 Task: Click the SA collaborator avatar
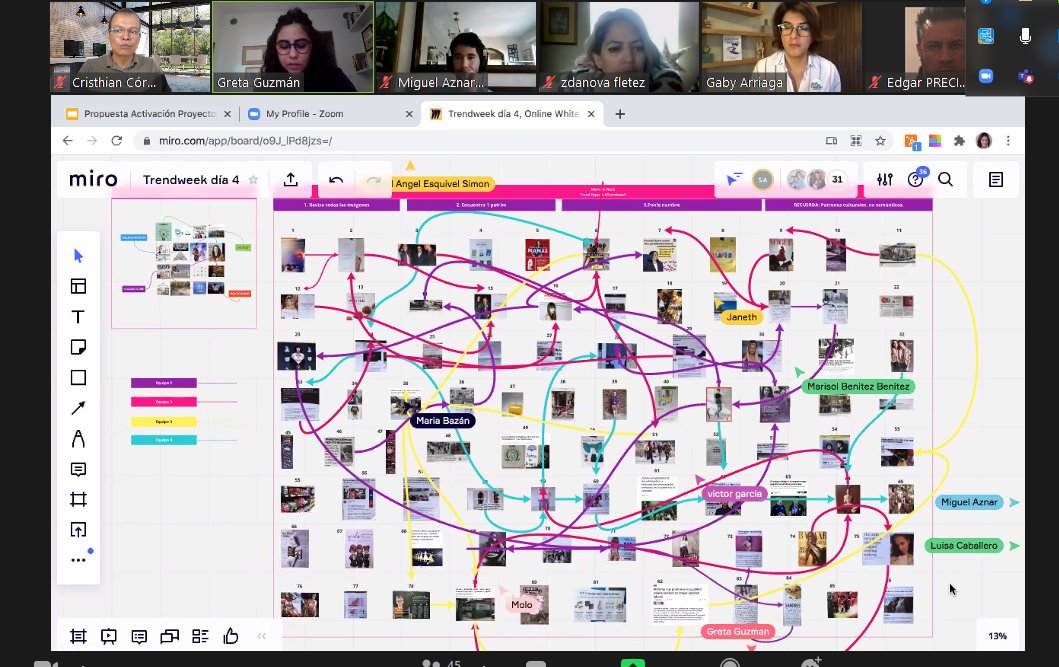(x=763, y=180)
